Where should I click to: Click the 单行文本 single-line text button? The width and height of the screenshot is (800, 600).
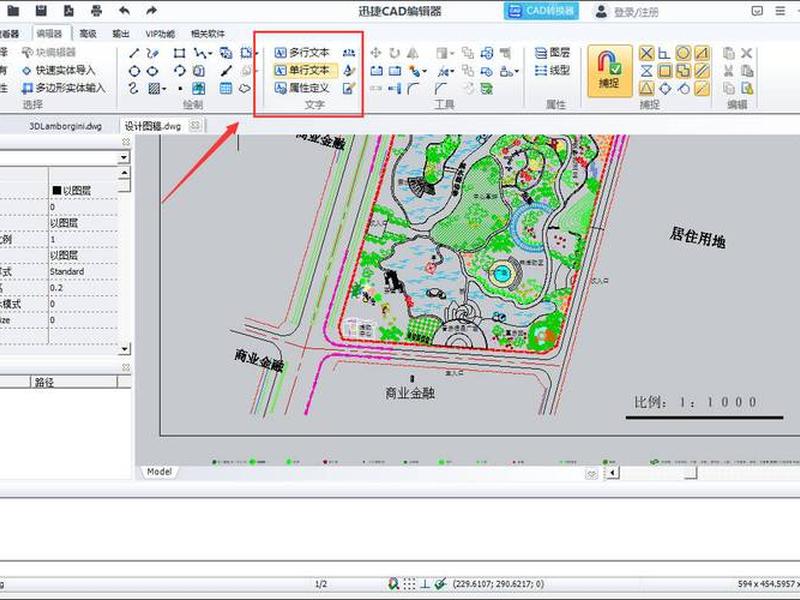click(x=305, y=70)
